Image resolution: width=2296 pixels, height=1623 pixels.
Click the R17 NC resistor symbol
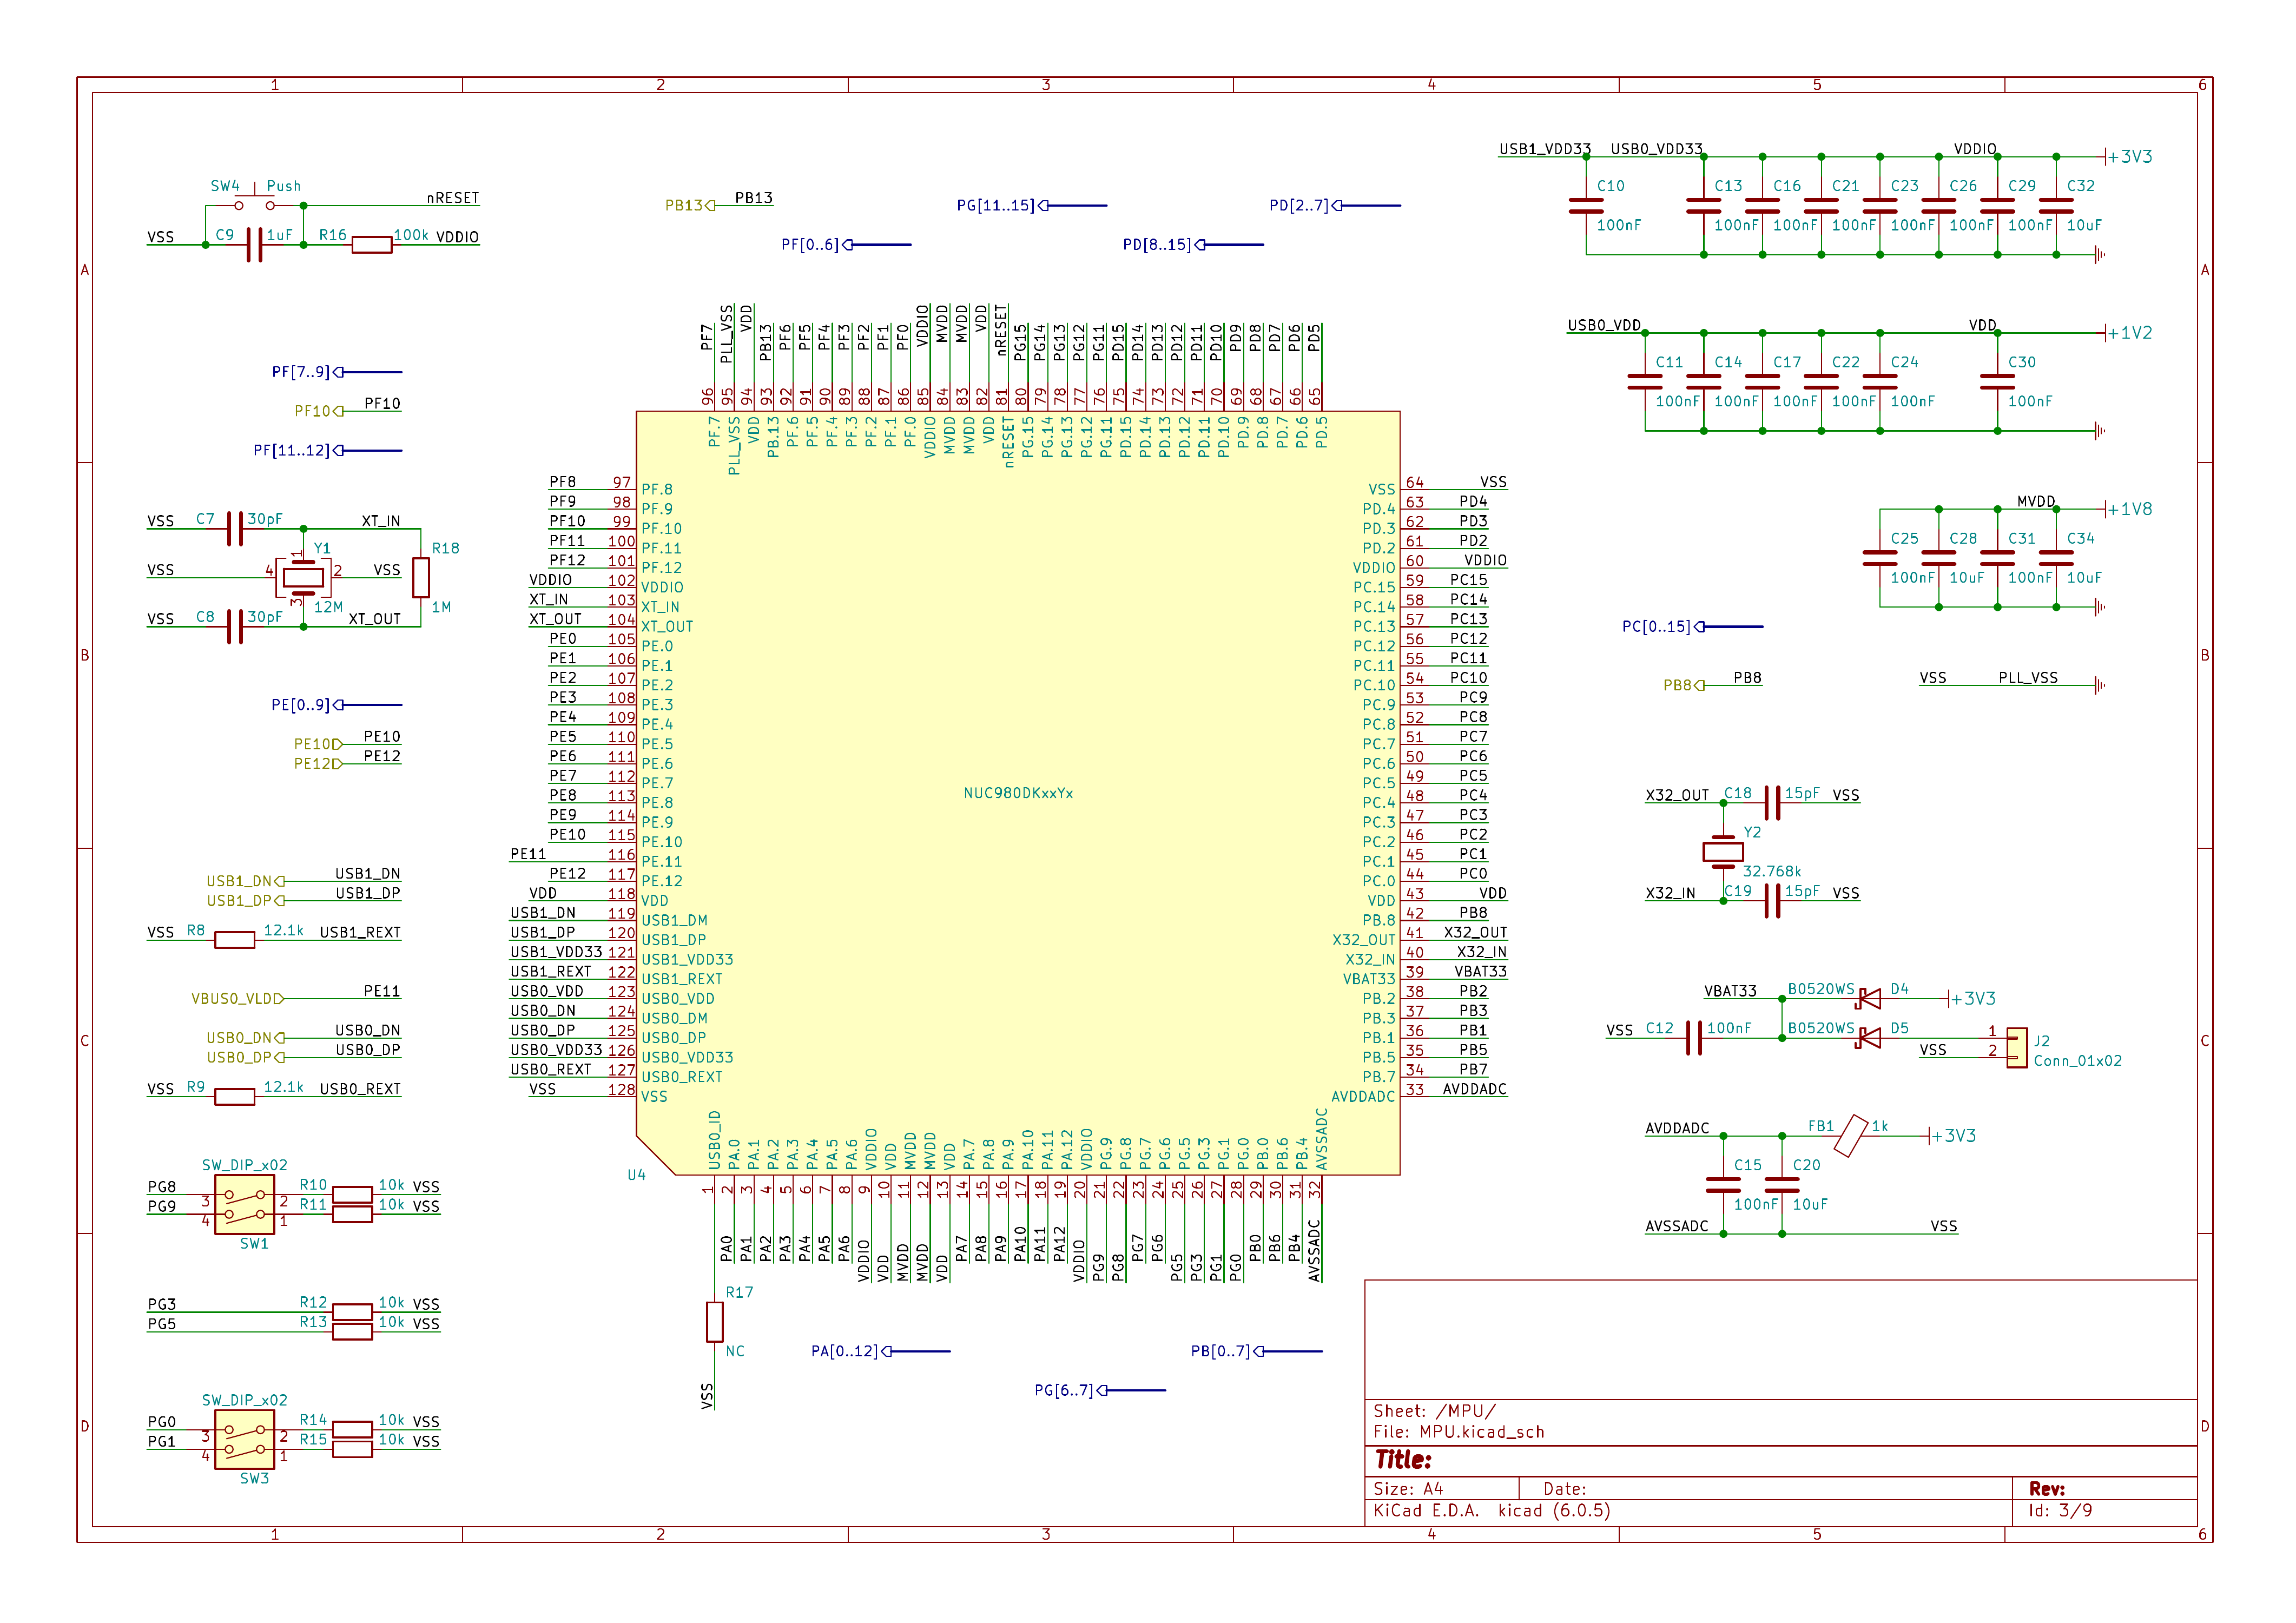(715, 1322)
